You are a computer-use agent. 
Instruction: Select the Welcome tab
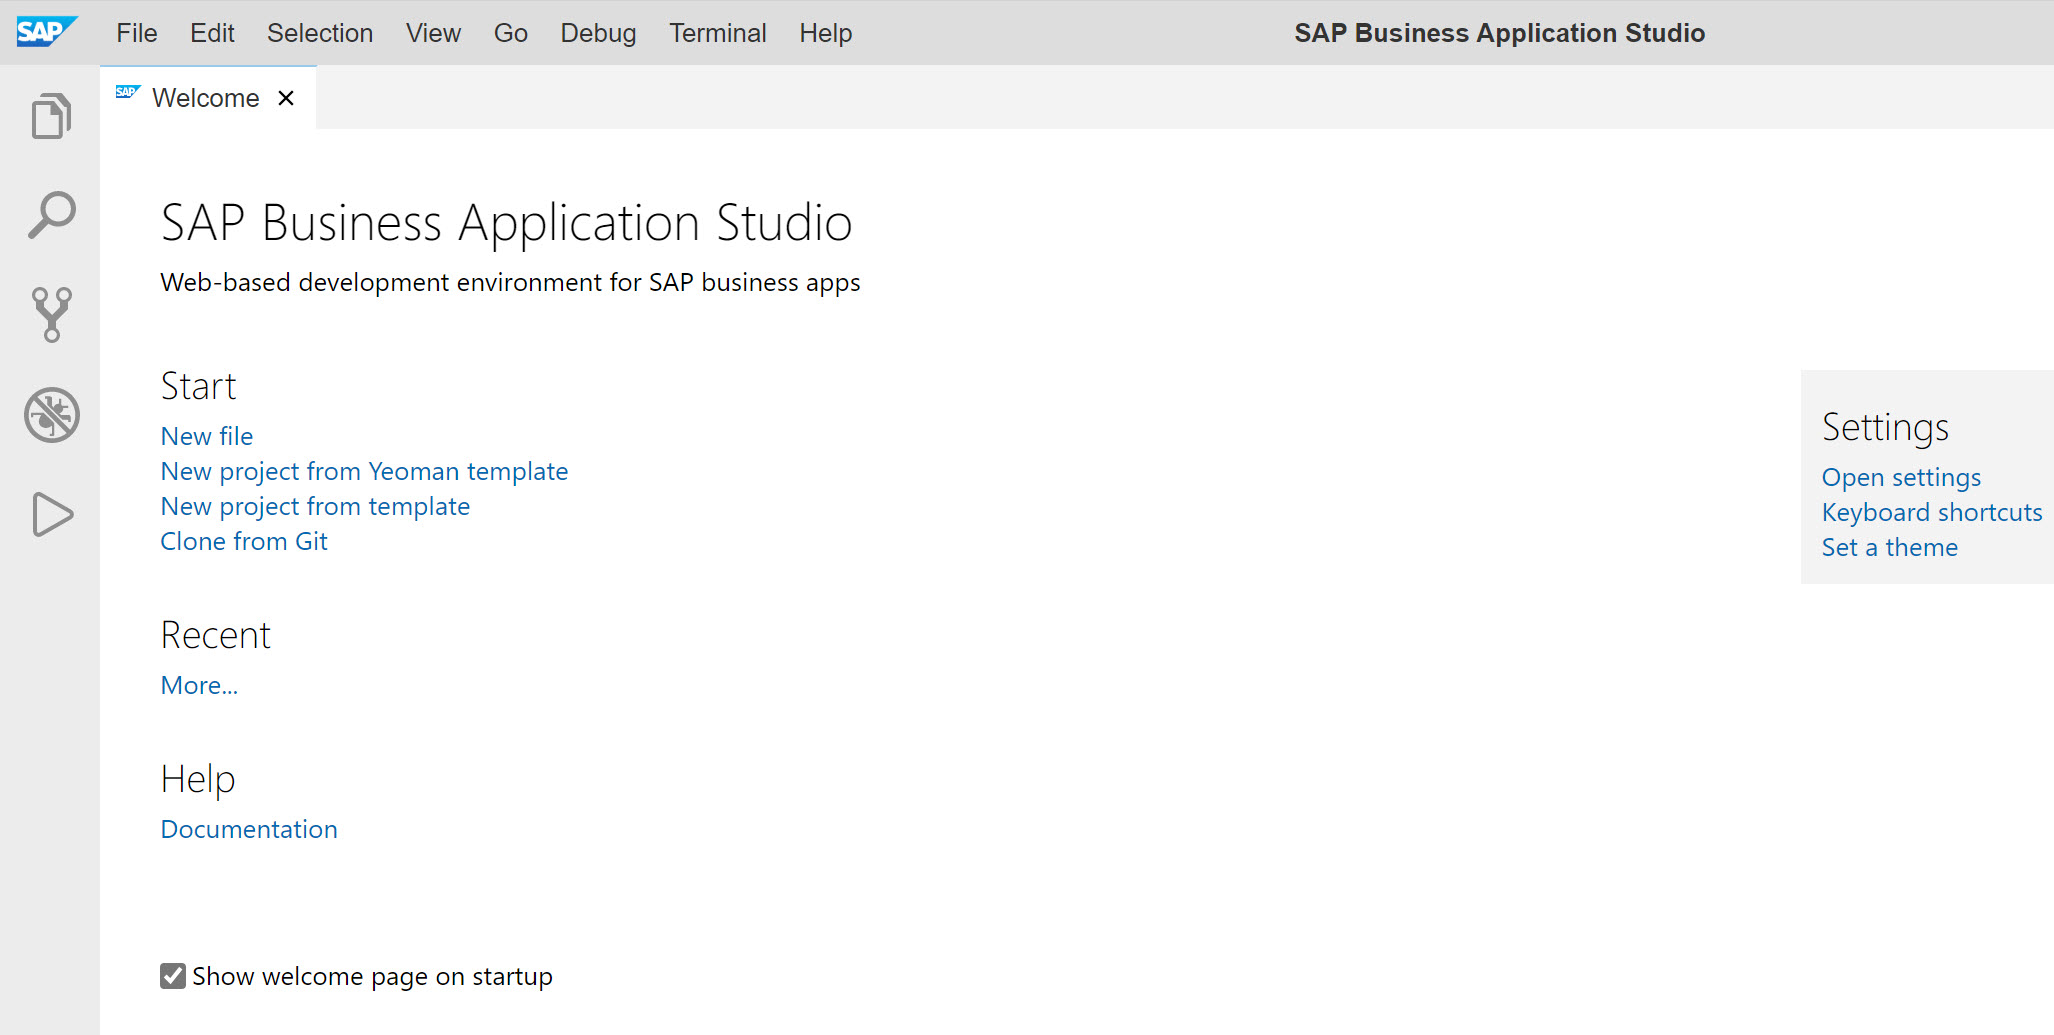tap(206, 98)
